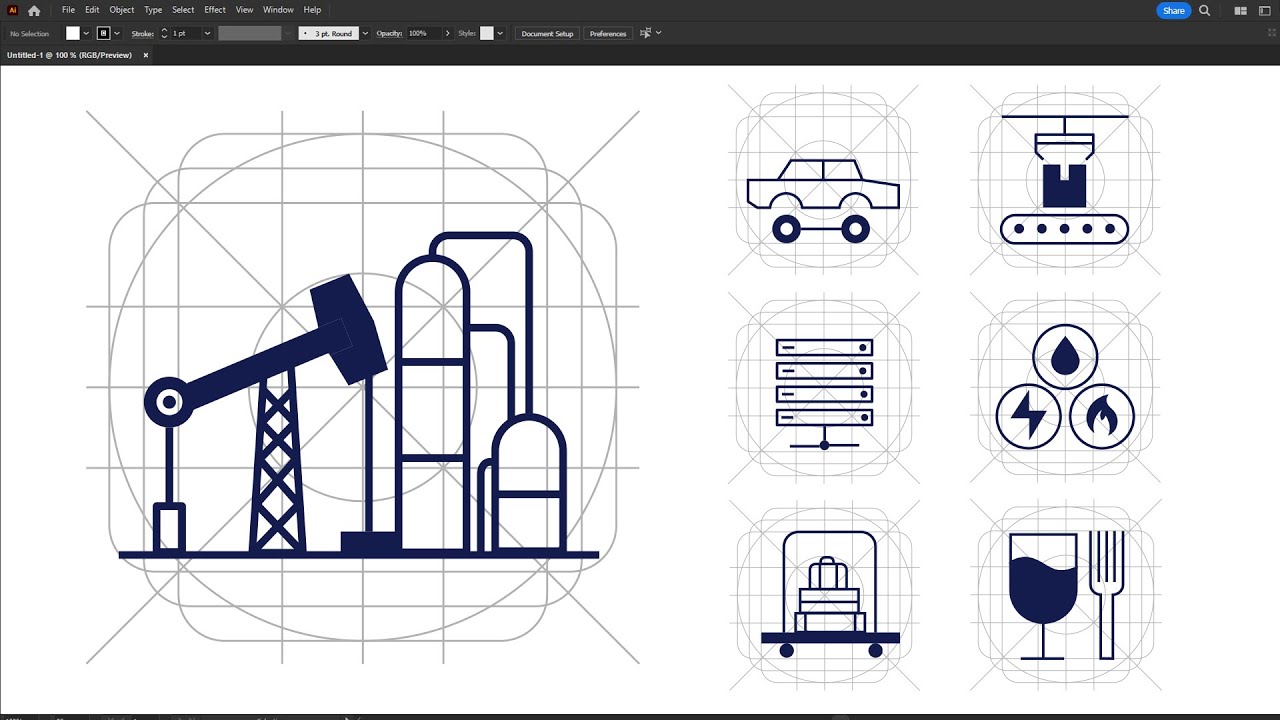Expand the opacity slider arrow
The image size is (1280, 720).
(x=447, y=33)
